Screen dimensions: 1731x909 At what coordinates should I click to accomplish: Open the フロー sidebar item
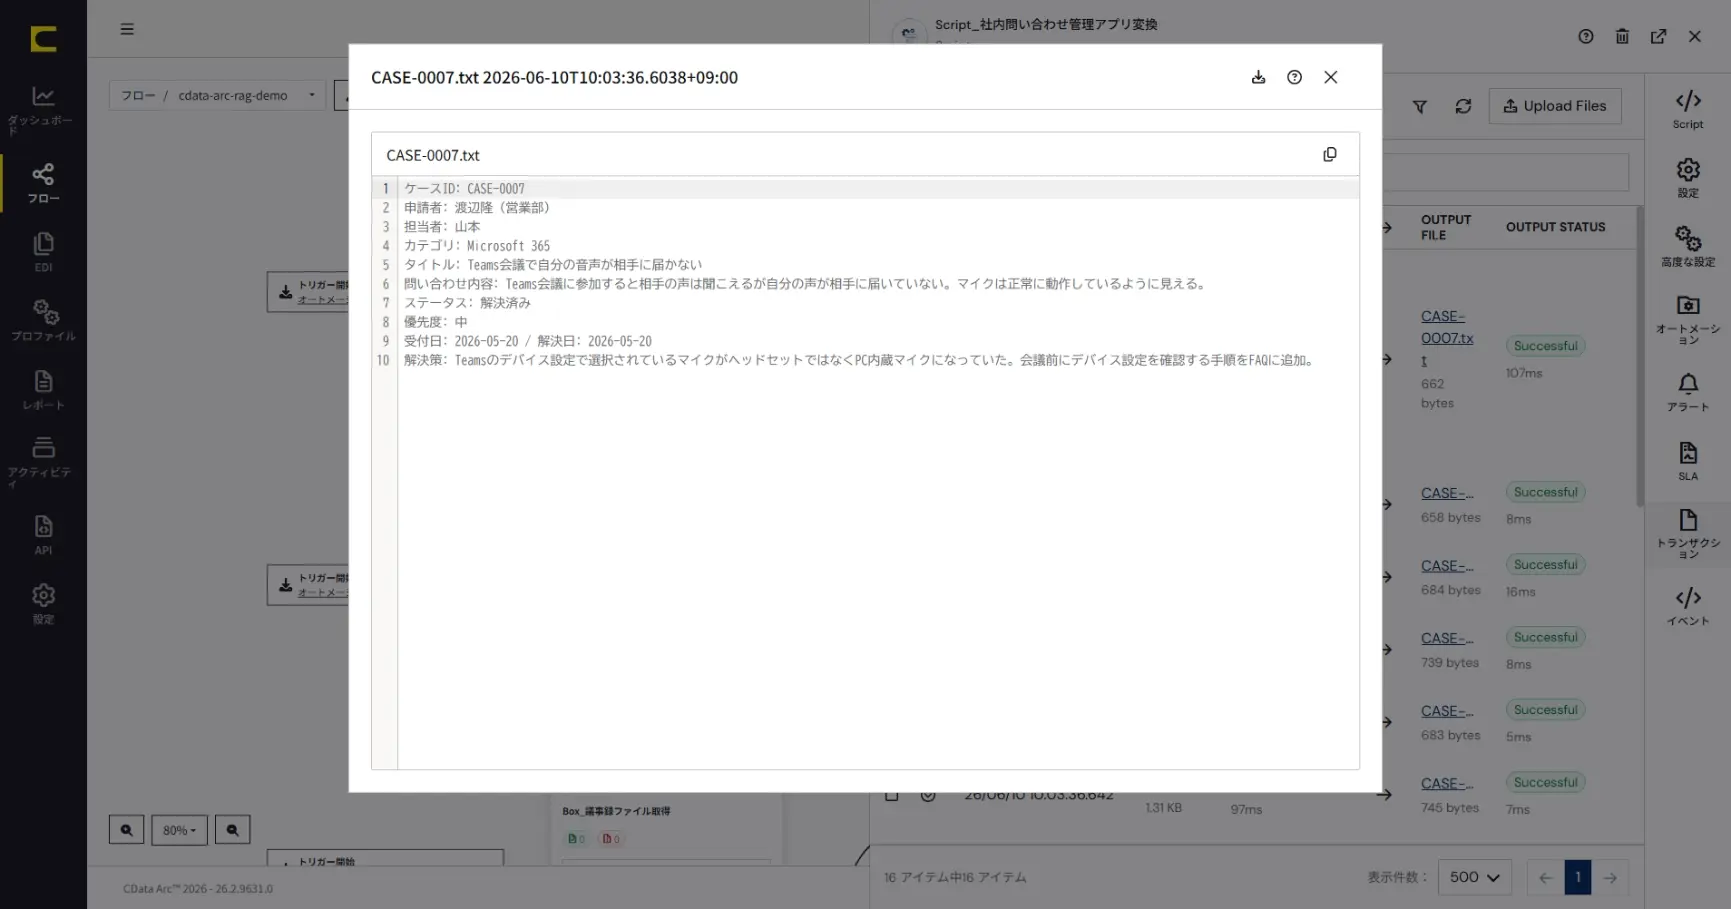tap(43, 183)
